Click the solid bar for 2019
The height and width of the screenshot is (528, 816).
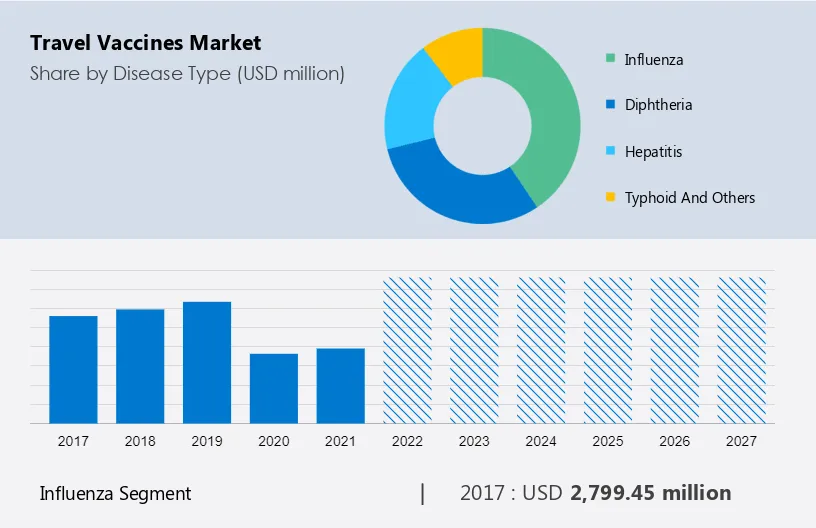(x=207, y=363)
